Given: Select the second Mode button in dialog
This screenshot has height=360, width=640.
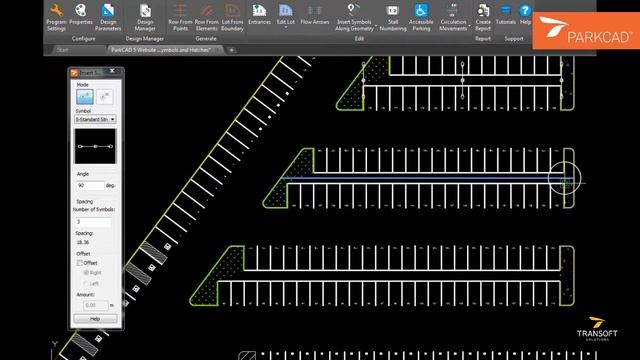Looking at the screenshot, I should pyautogui.click(x=104, y=97).
